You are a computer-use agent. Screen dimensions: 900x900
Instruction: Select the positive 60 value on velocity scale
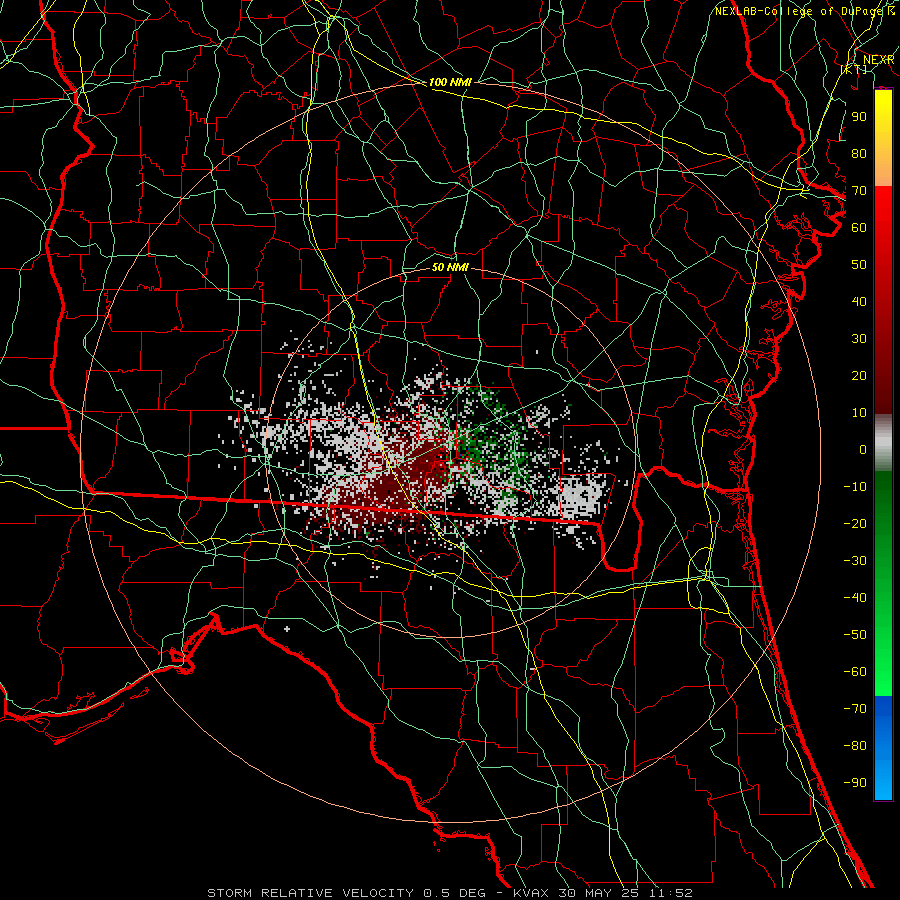(x=859, y=227)
